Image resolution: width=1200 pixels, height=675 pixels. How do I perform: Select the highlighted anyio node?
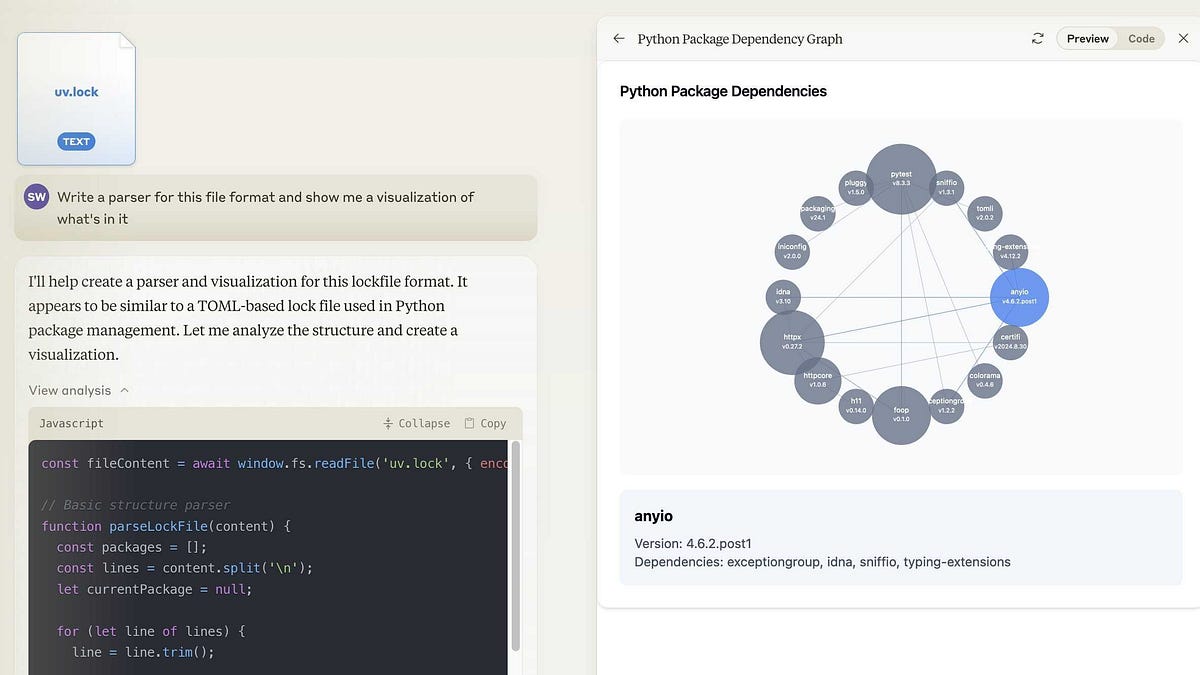click(1019, 297)
